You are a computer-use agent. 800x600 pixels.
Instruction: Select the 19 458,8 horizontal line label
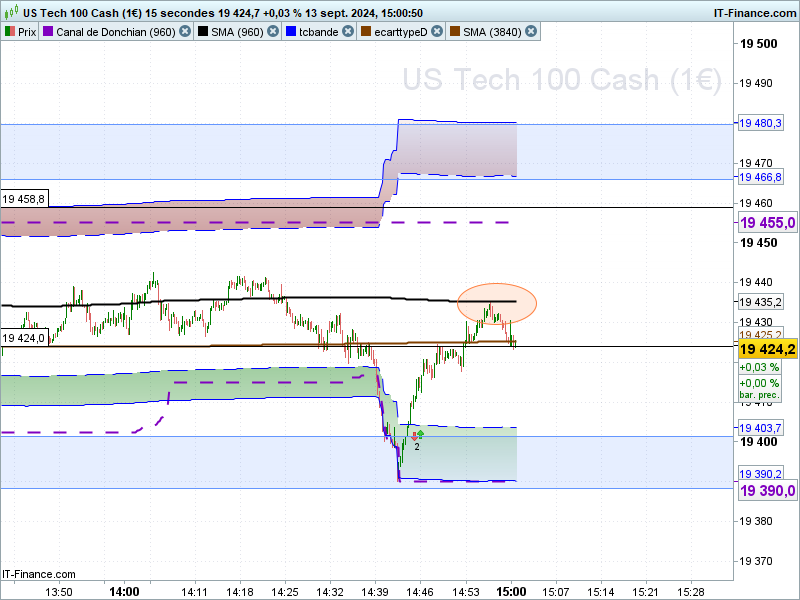point(24,198)
